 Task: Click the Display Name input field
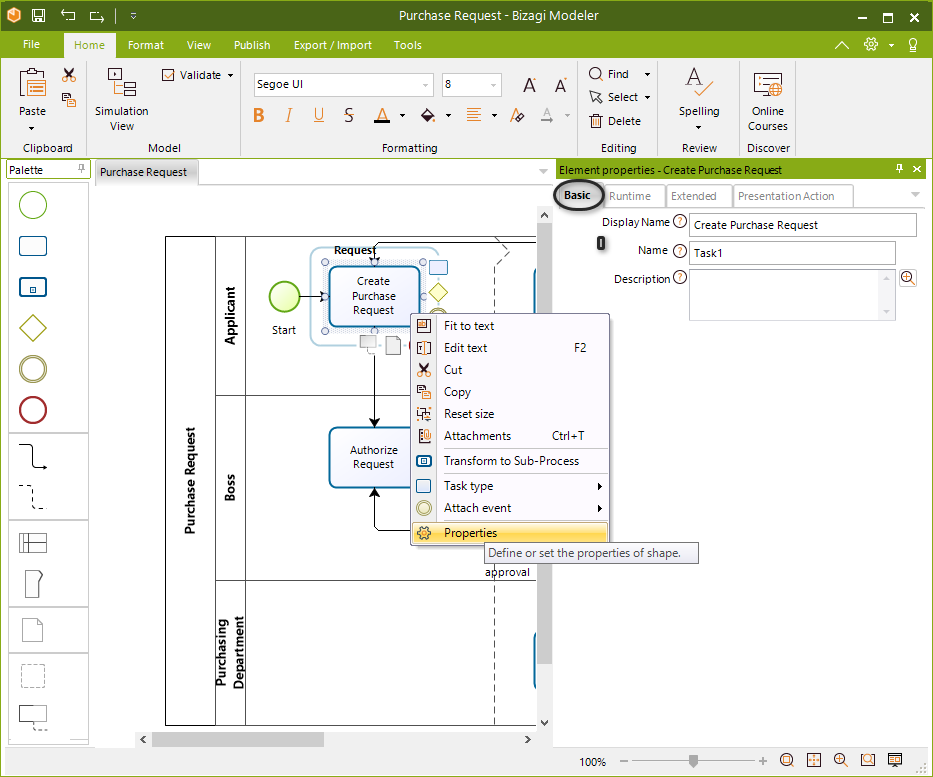click(x=803, y=225)
